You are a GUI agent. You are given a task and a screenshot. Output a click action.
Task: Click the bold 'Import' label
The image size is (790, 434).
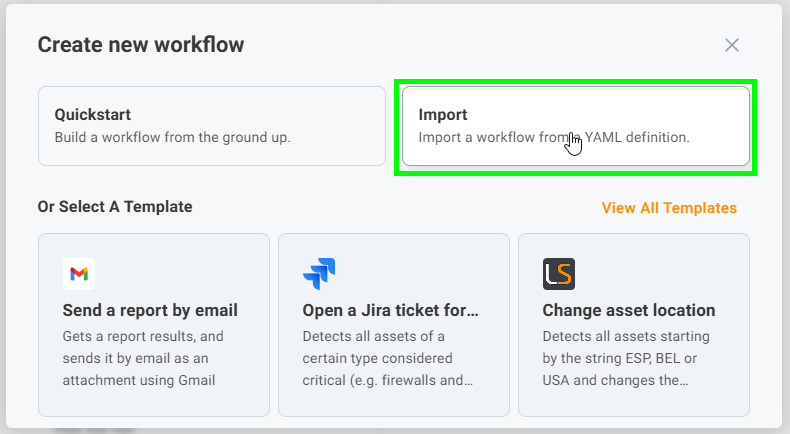[442, 115]
